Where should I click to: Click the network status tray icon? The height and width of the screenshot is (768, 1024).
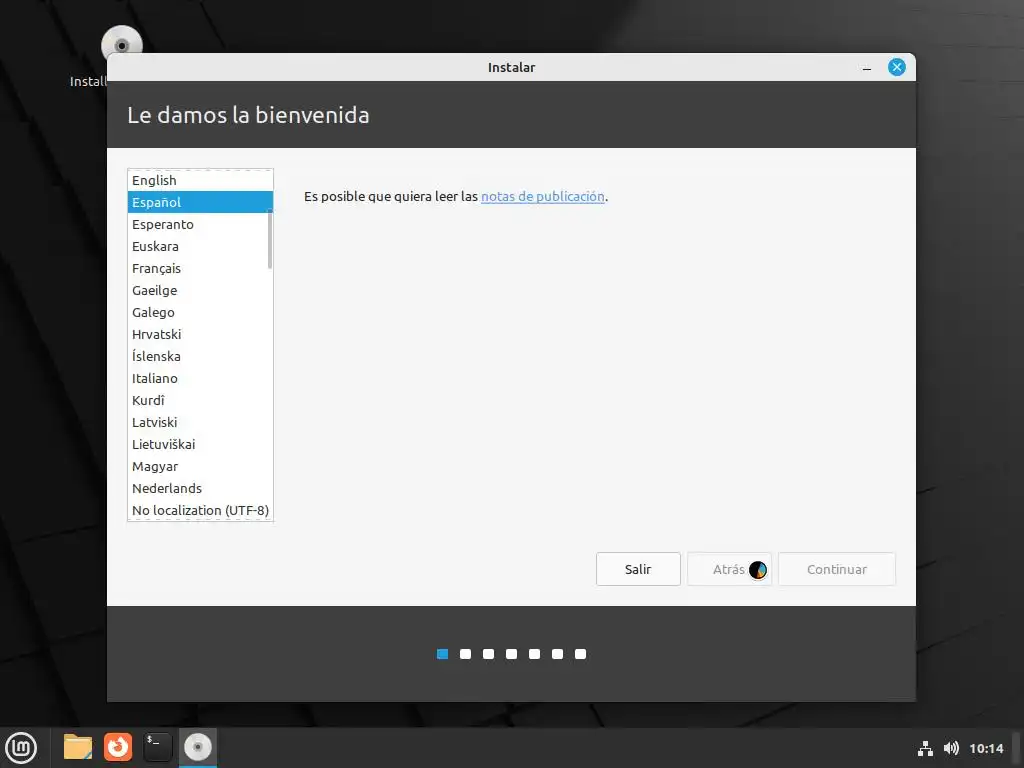[x=925, y=748]
